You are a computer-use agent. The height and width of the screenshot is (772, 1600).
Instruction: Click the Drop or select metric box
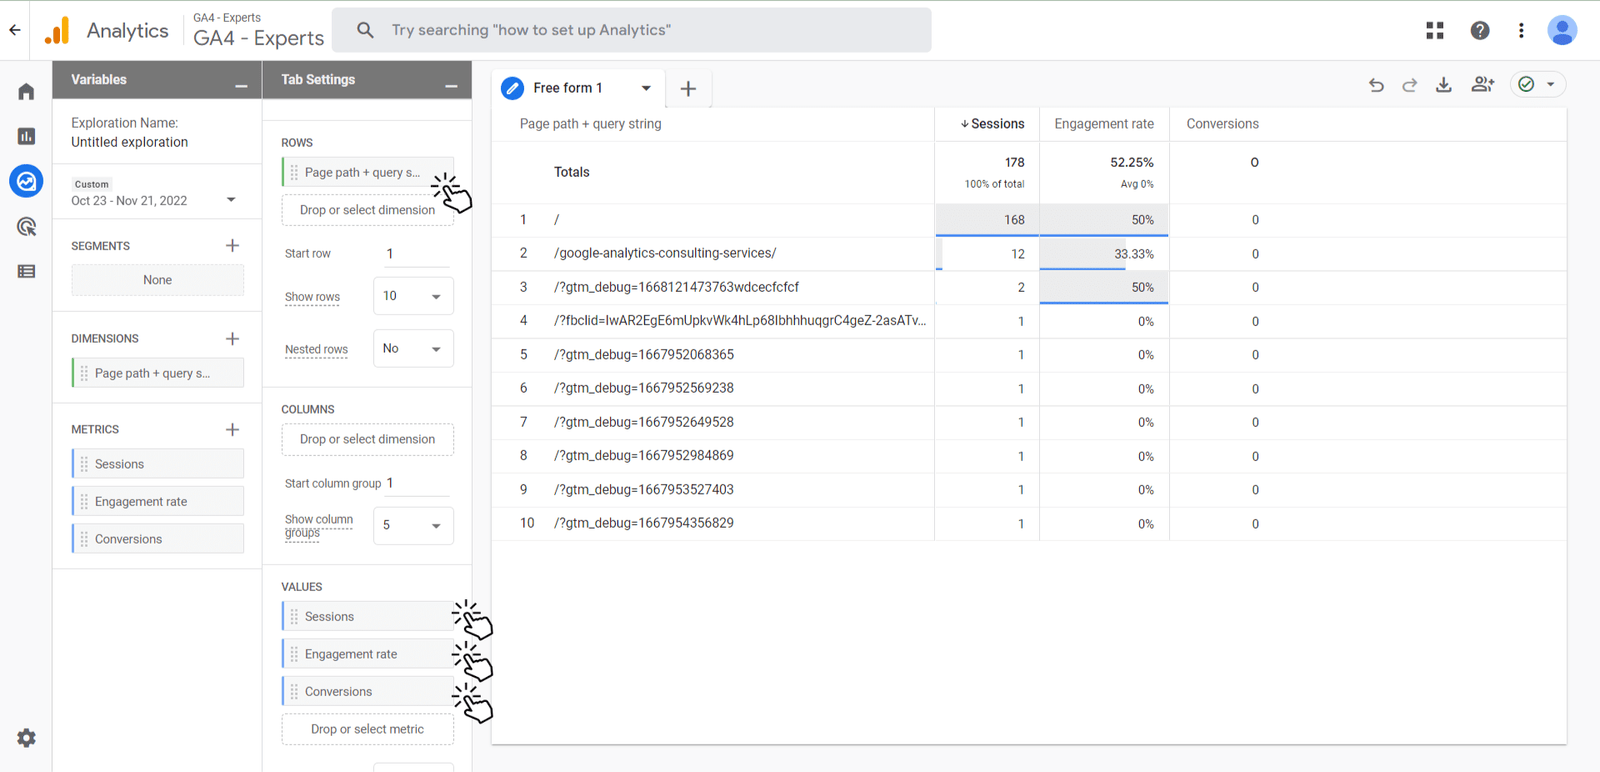367,729
